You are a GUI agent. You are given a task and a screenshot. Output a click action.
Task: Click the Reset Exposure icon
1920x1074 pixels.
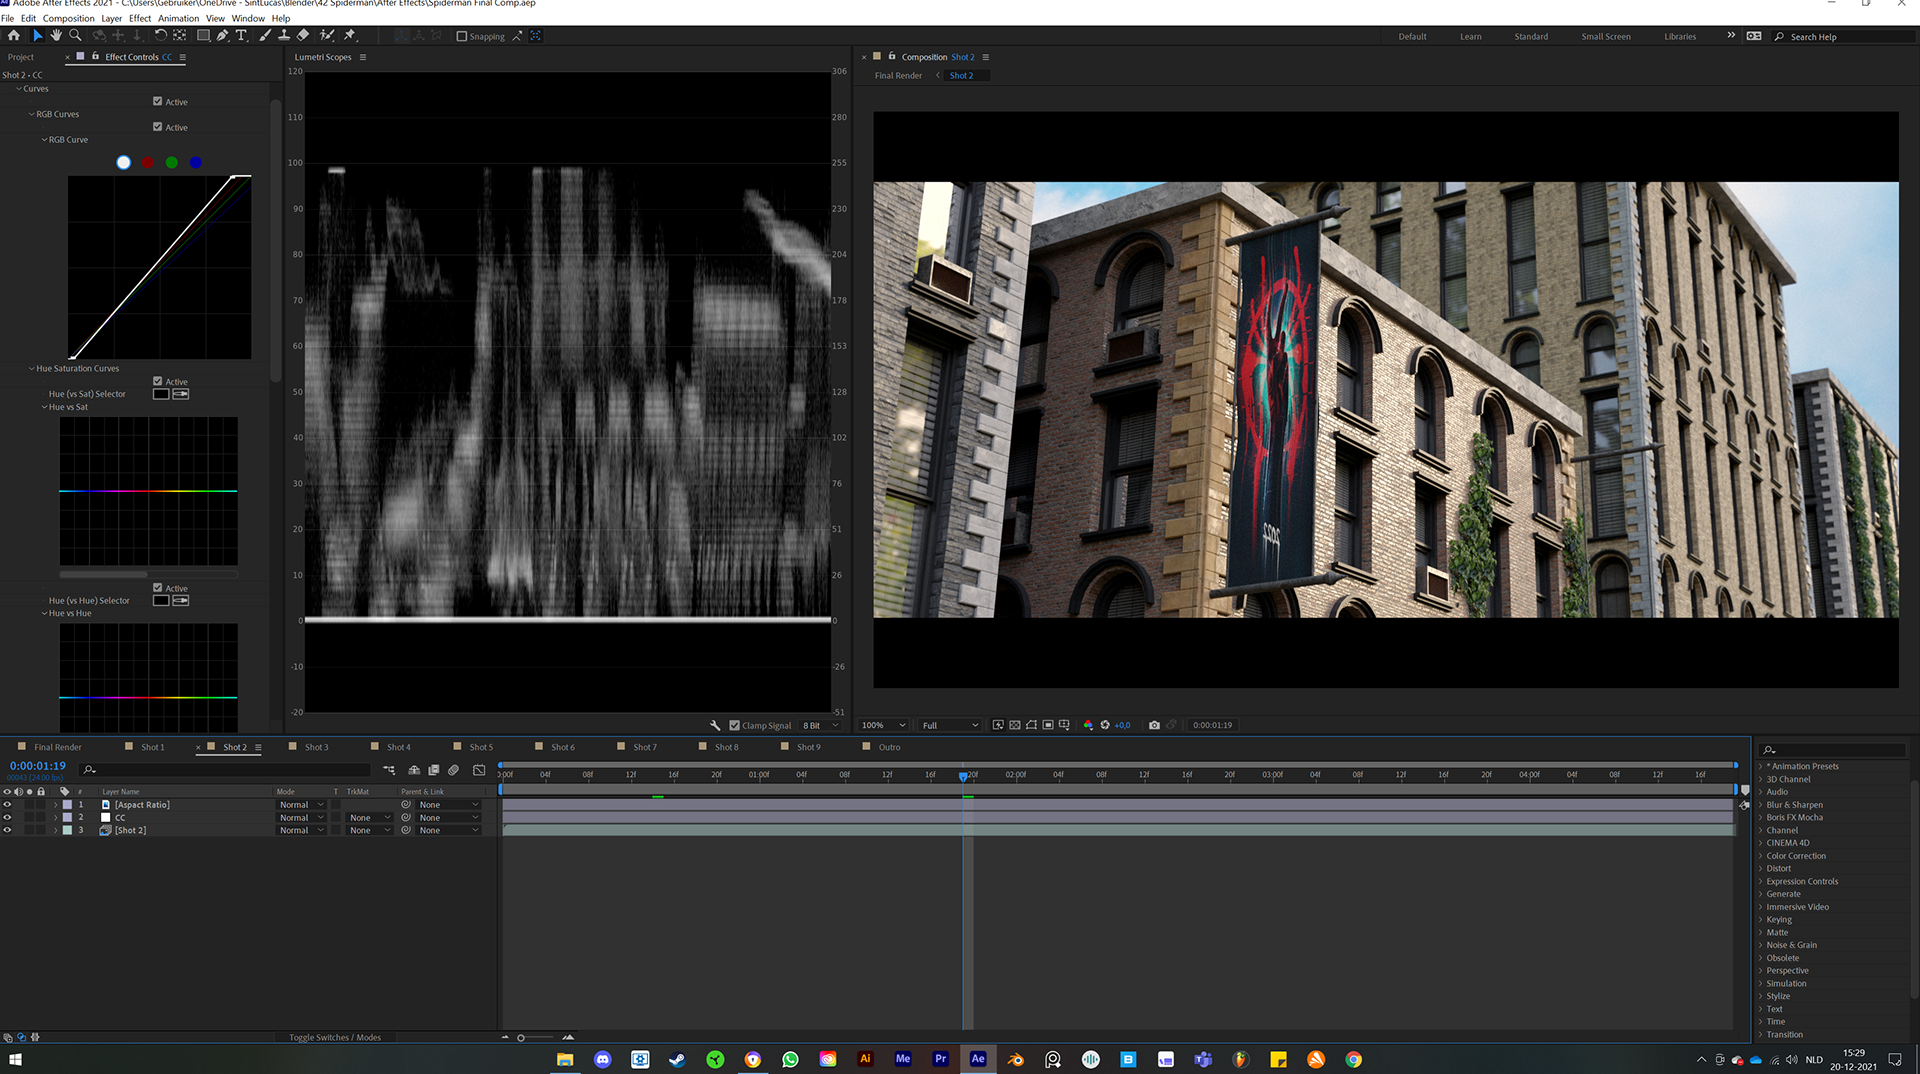tap(1105, 726)
